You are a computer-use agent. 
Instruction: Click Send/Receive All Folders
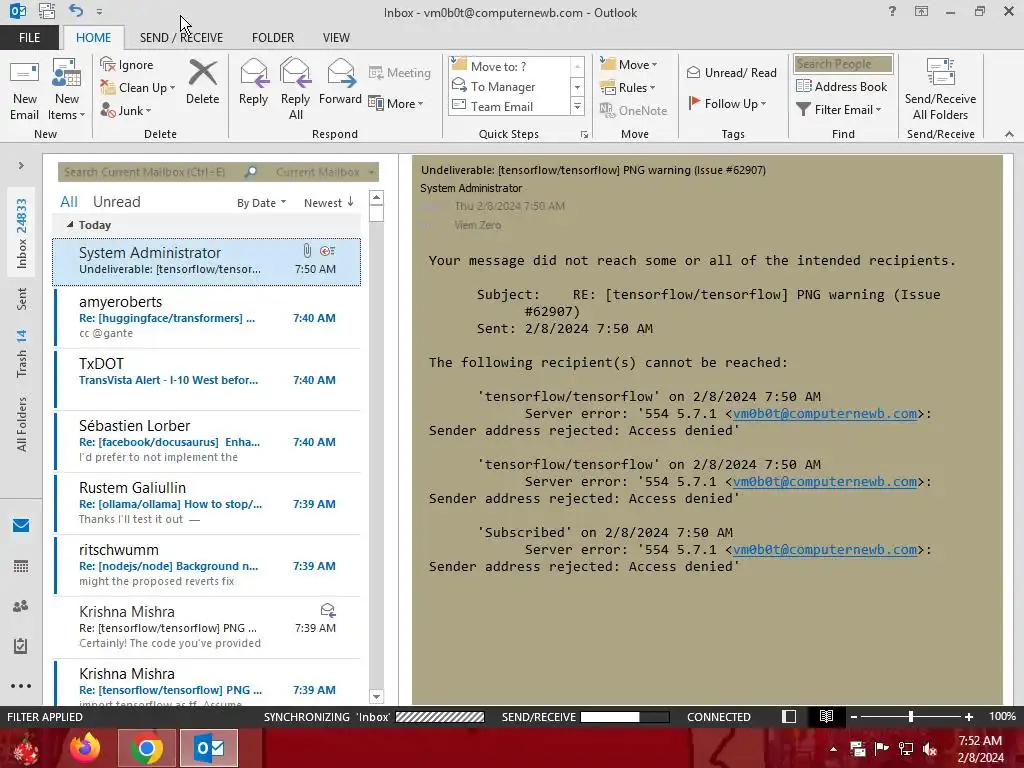tap(940, 90)
